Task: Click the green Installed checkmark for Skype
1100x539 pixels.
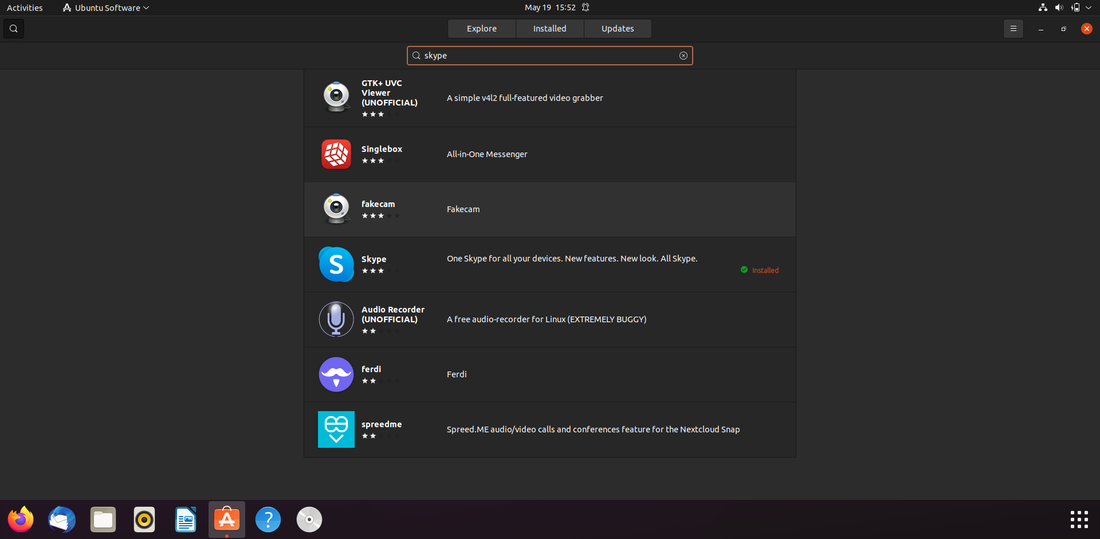Action: click(x=744, y=270)
